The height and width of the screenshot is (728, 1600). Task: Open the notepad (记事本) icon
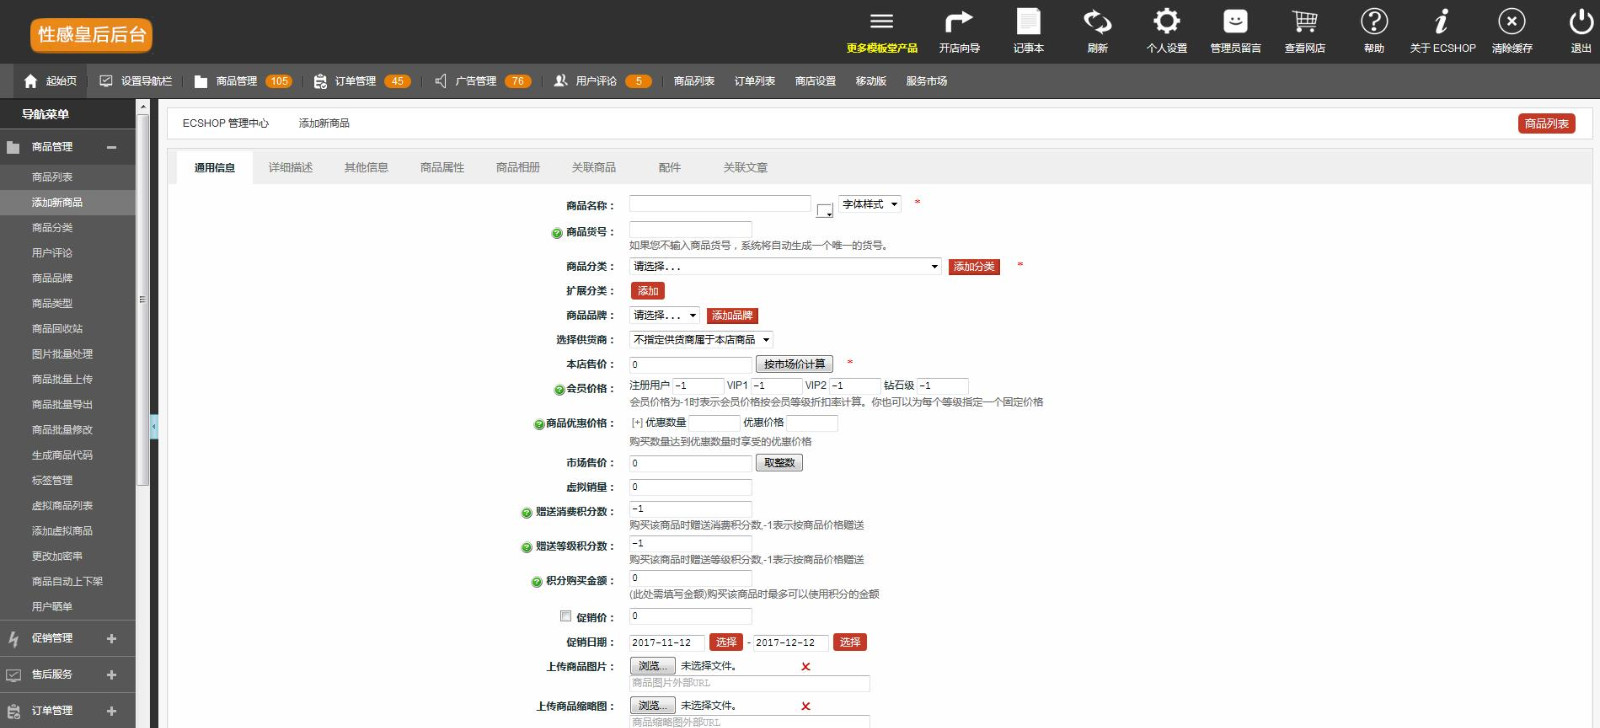click(1028, 22)
